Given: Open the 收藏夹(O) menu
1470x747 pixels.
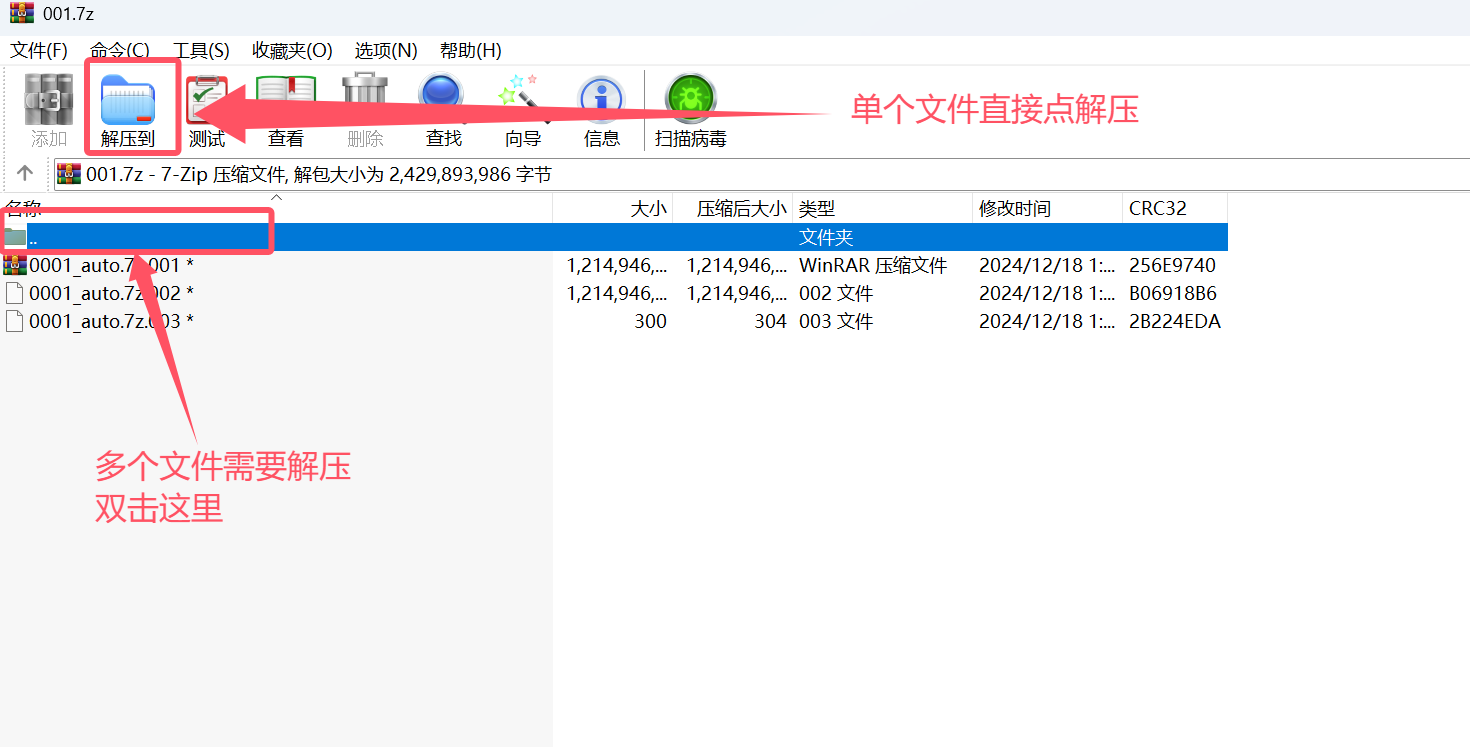Looking at the screenshot, I should [x=292, y=50].
